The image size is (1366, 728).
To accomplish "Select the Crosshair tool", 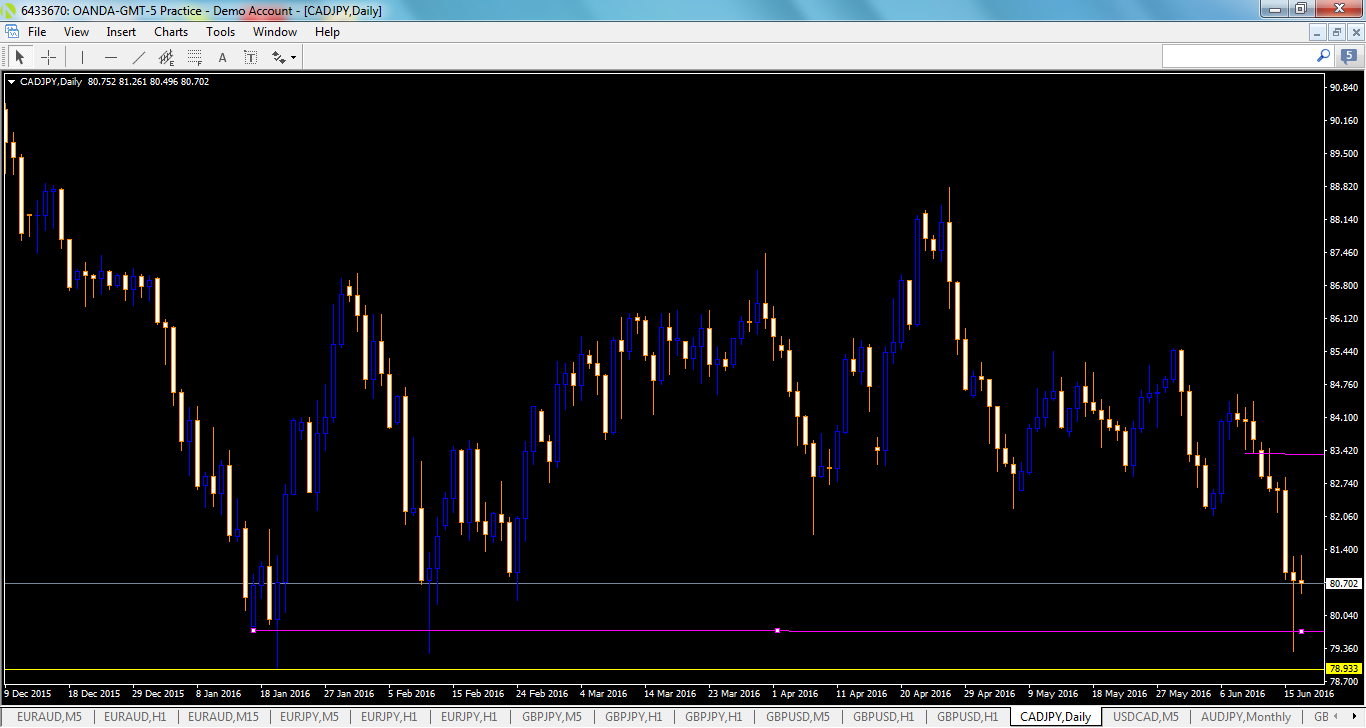I will click(48, 57).
